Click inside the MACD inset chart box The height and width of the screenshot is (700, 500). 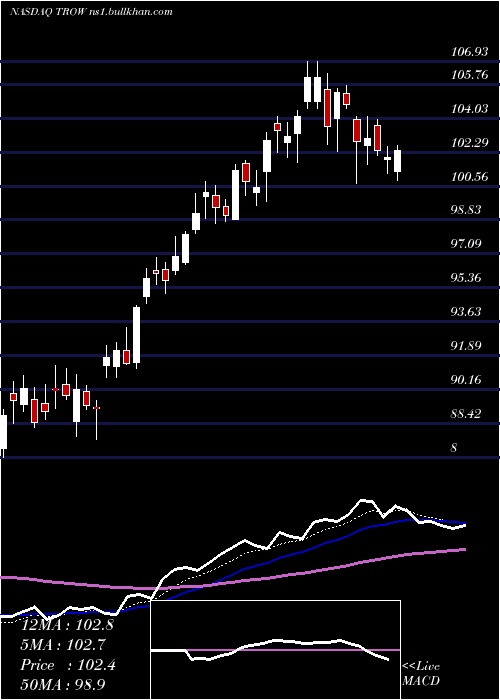click(x=275, y=650)
